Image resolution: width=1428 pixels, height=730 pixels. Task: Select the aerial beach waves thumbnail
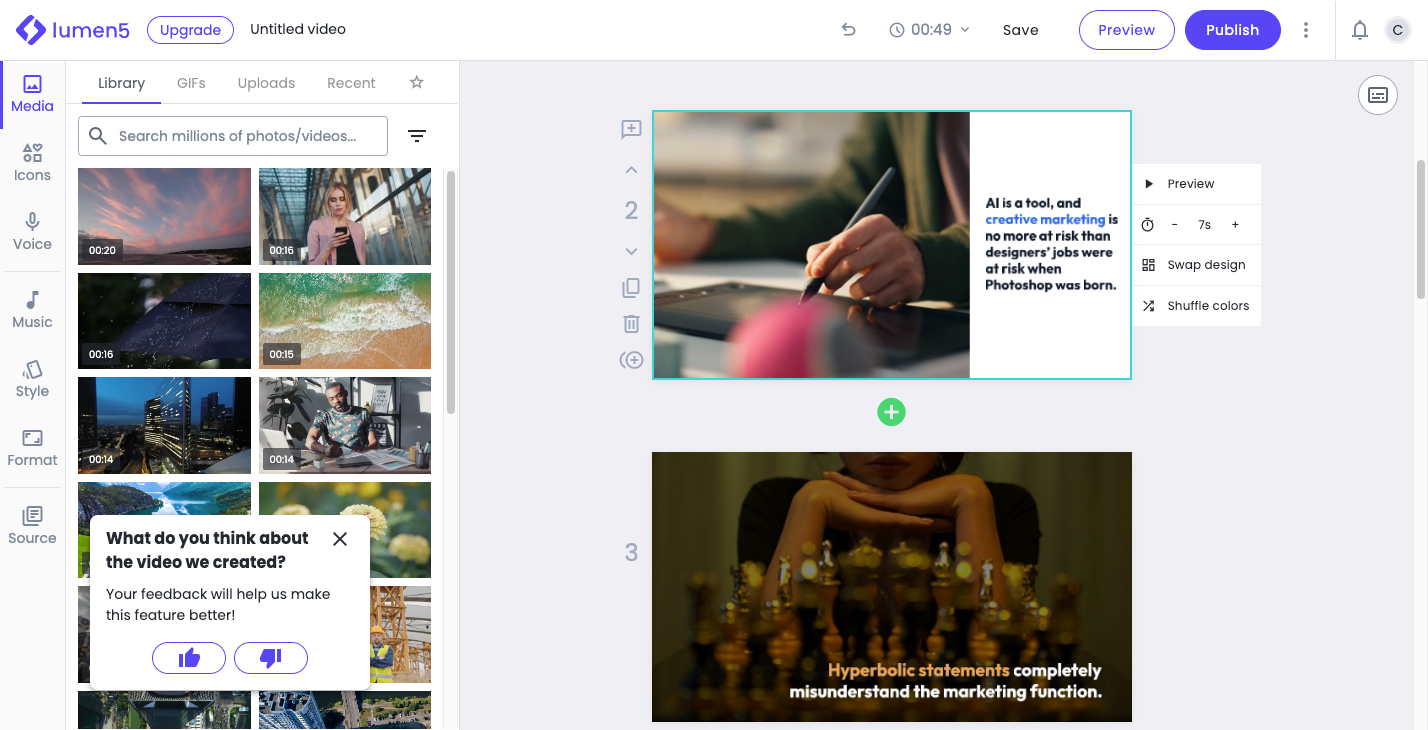tap(345, 321)
